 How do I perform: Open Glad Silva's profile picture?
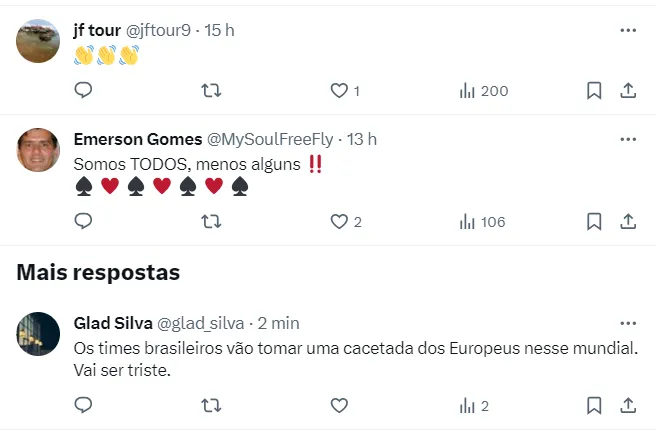click(39, 334)
